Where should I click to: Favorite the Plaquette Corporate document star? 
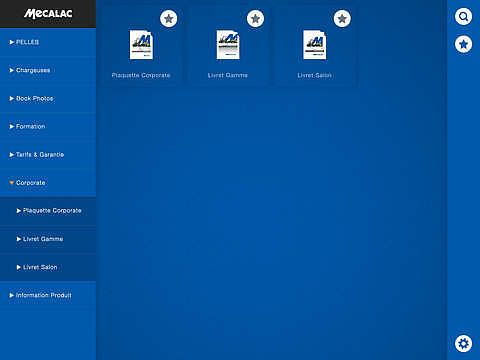tap(169, 19)
